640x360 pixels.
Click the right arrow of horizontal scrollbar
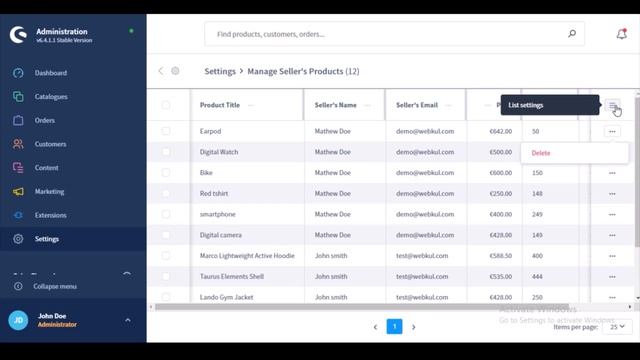coord(630,307)
